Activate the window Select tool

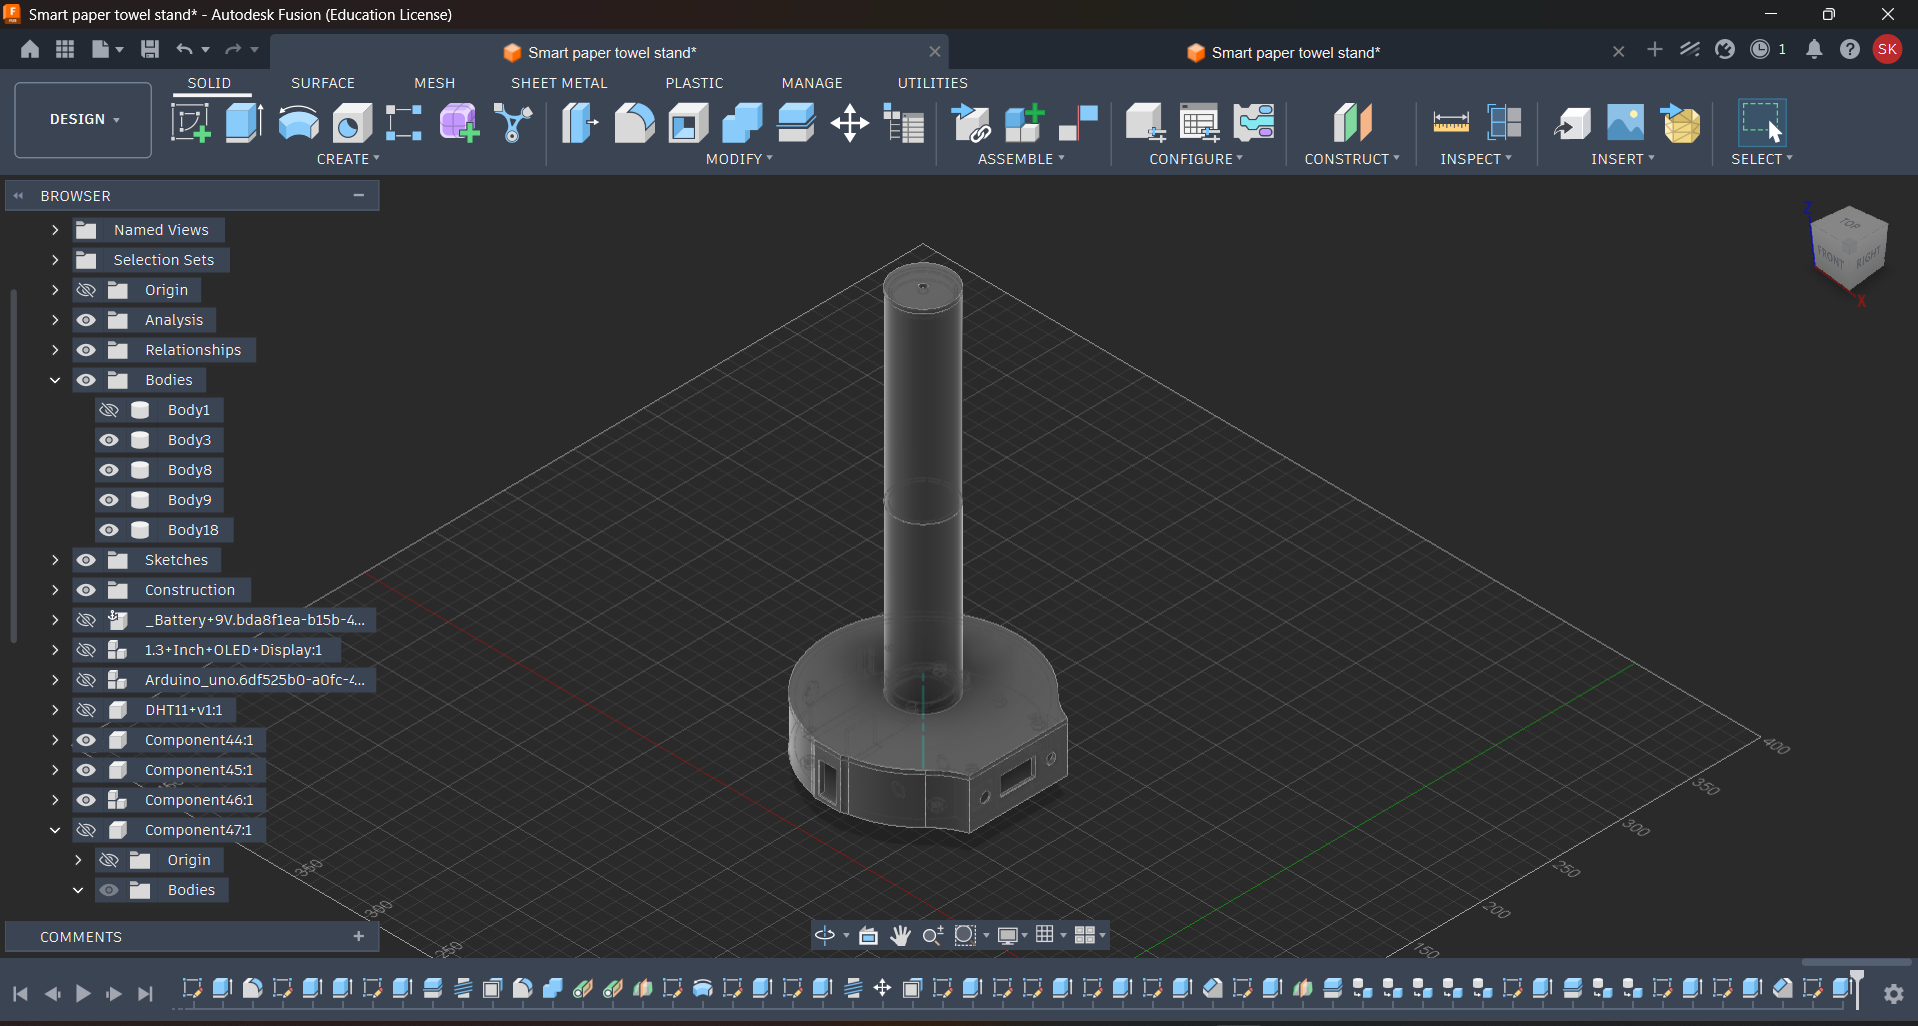tap(1762, 123)
